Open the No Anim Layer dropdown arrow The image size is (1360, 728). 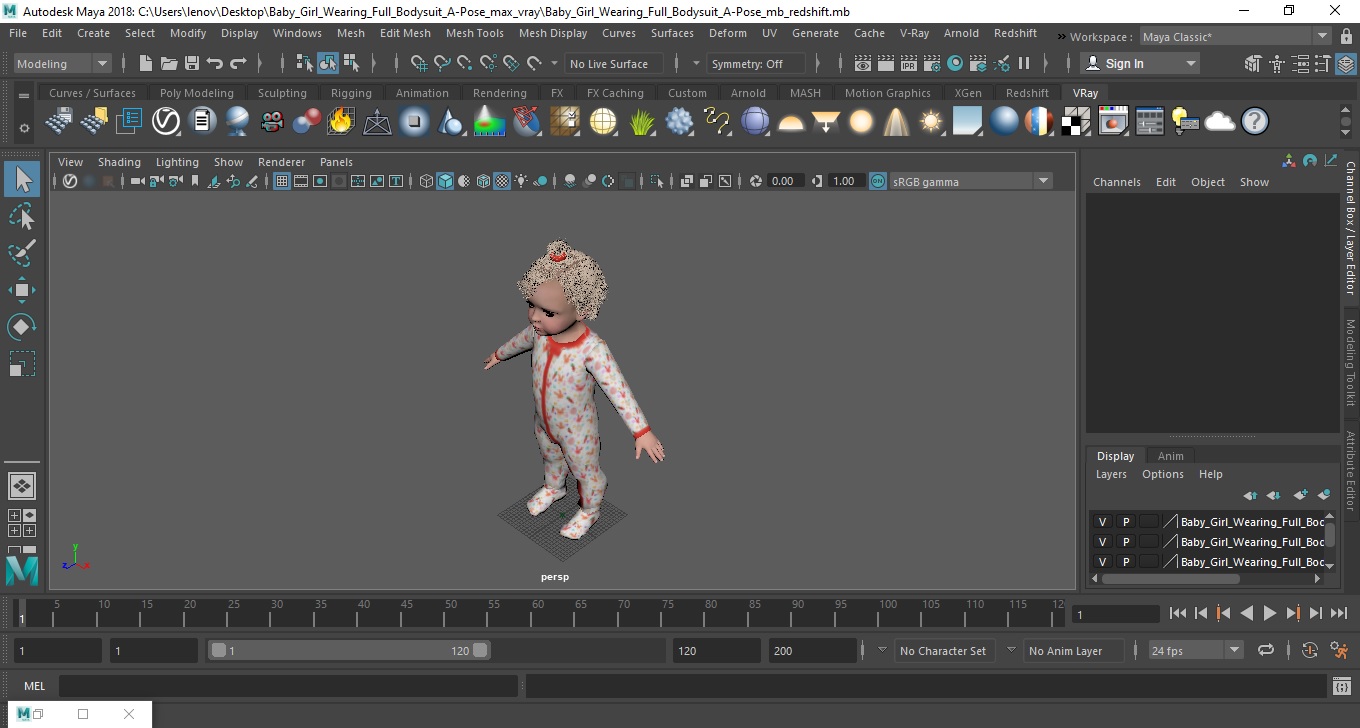(x=1011, y=650)
